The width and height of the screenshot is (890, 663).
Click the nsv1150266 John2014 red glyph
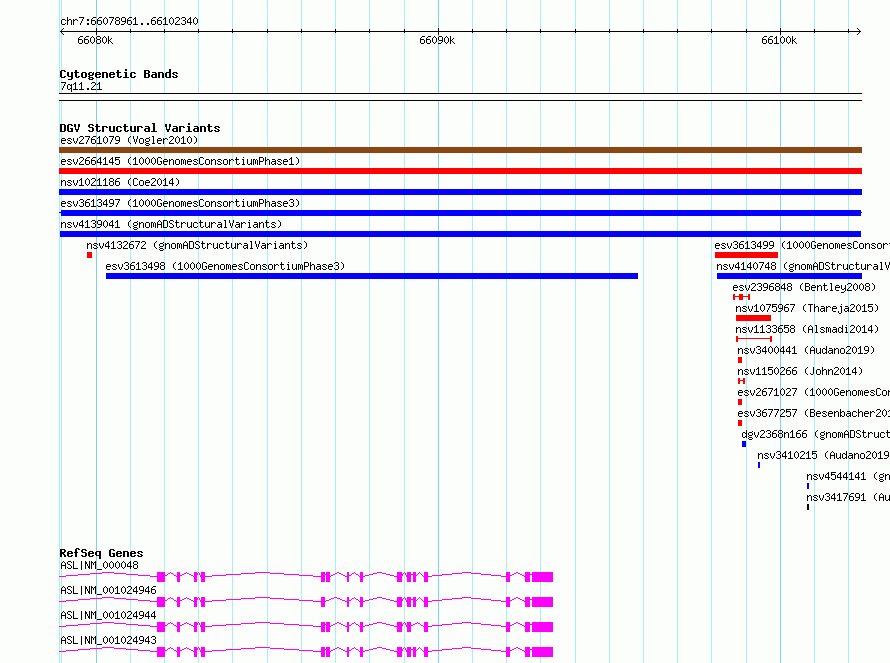[x=741, y=381]
